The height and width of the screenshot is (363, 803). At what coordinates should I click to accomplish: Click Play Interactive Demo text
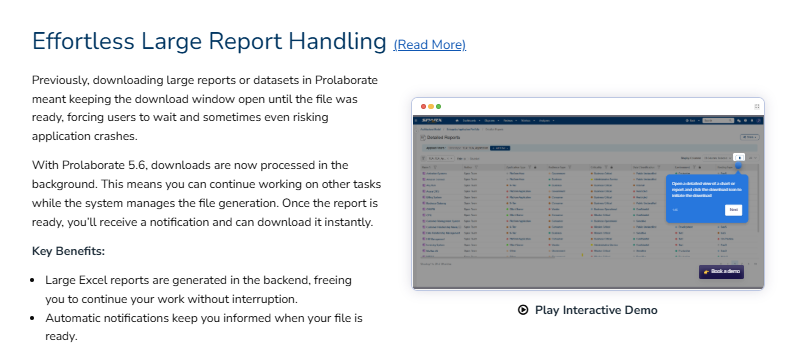click(596, 310)
